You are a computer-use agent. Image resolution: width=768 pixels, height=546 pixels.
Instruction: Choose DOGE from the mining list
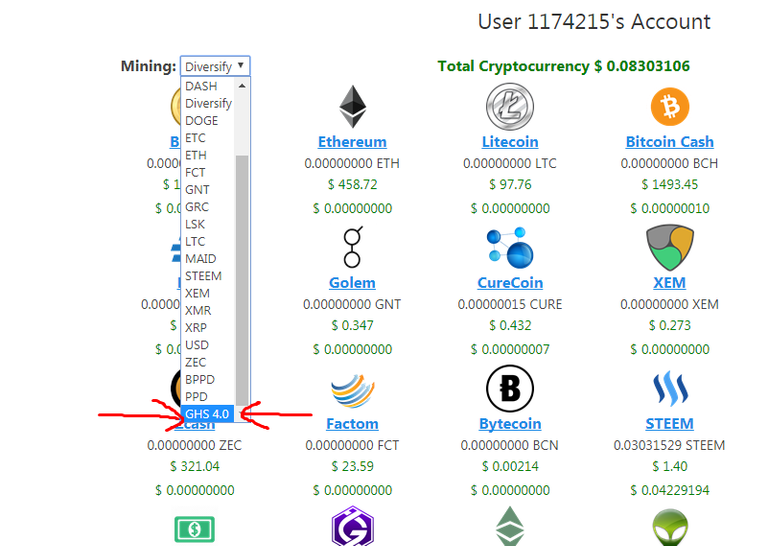pos(208,120)
